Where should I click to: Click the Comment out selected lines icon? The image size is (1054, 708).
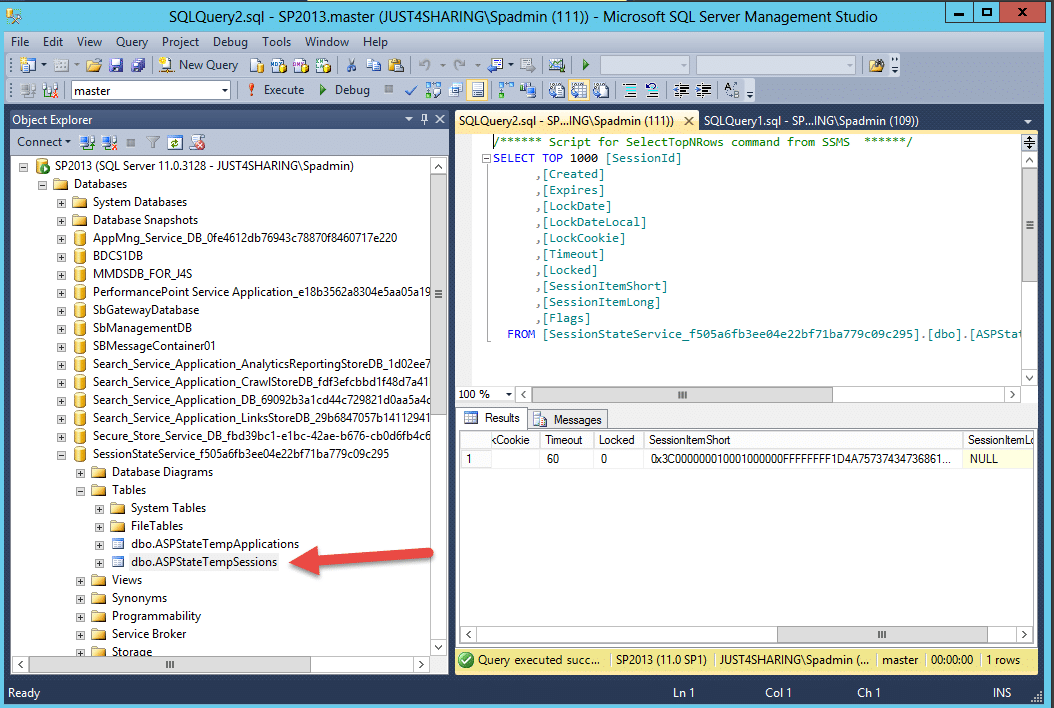(630, 90)
